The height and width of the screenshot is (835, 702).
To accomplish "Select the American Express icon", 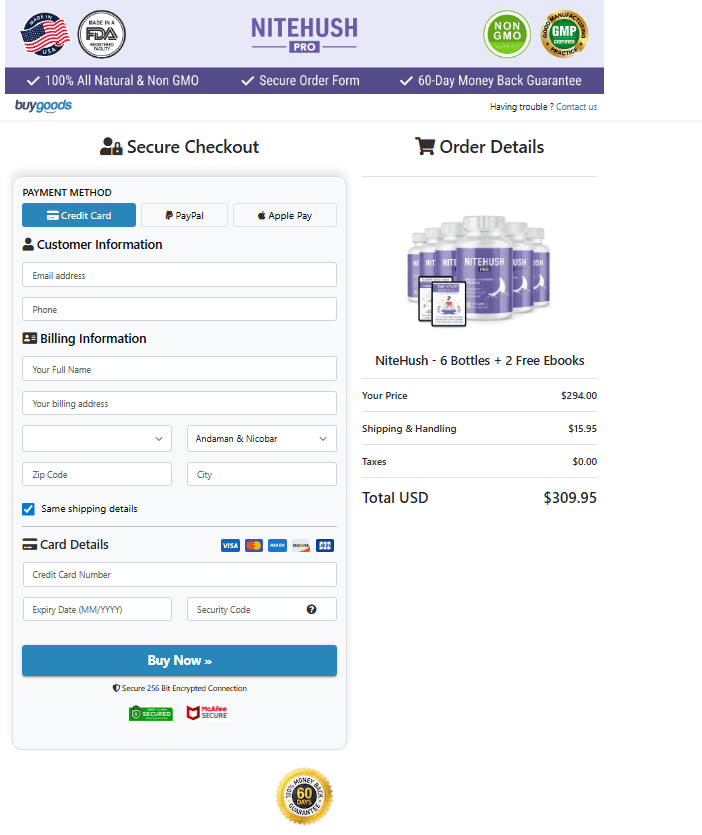I will [277, 545].
